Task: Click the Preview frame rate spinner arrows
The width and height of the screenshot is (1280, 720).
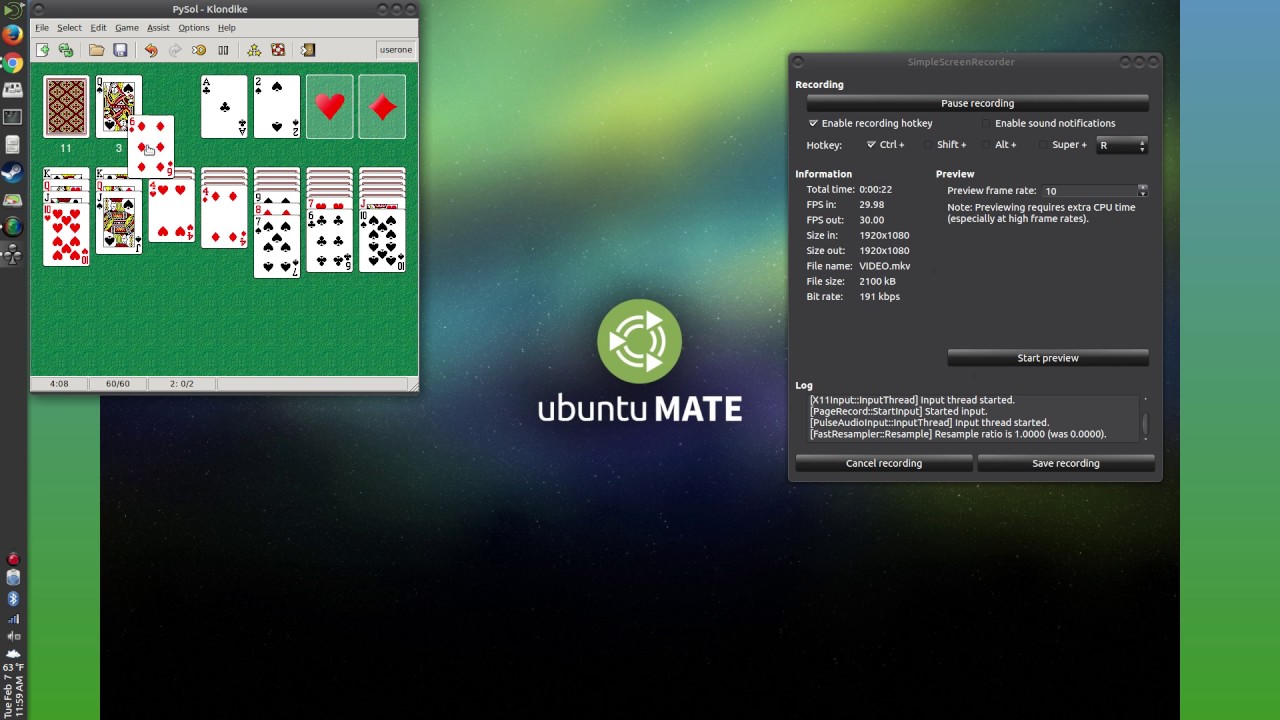Action: click(x=1143, y=190)
